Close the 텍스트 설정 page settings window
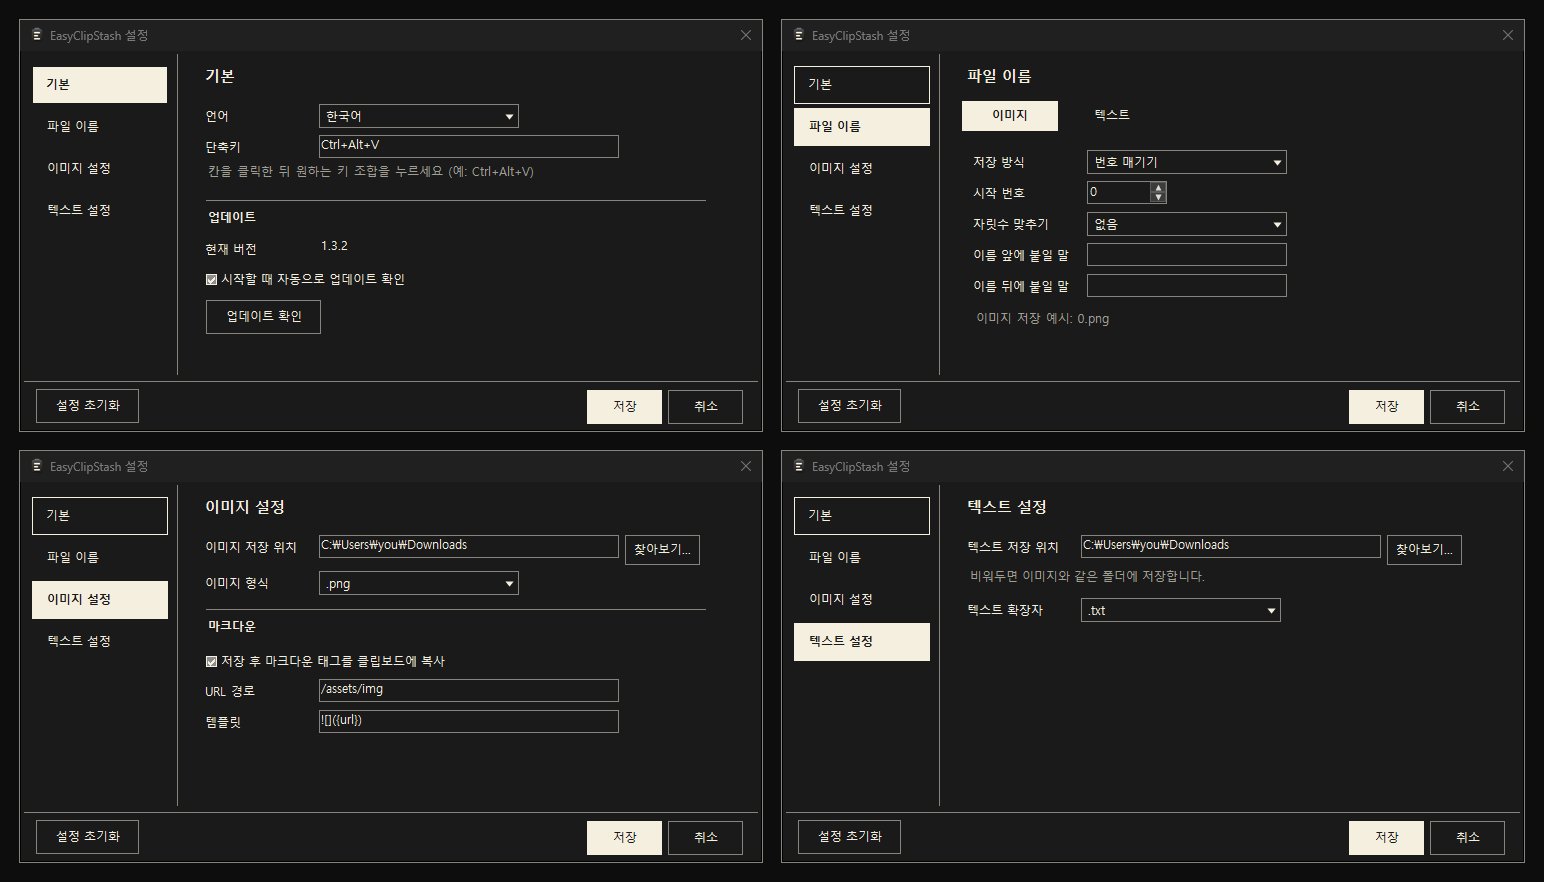 [1508, 466]
